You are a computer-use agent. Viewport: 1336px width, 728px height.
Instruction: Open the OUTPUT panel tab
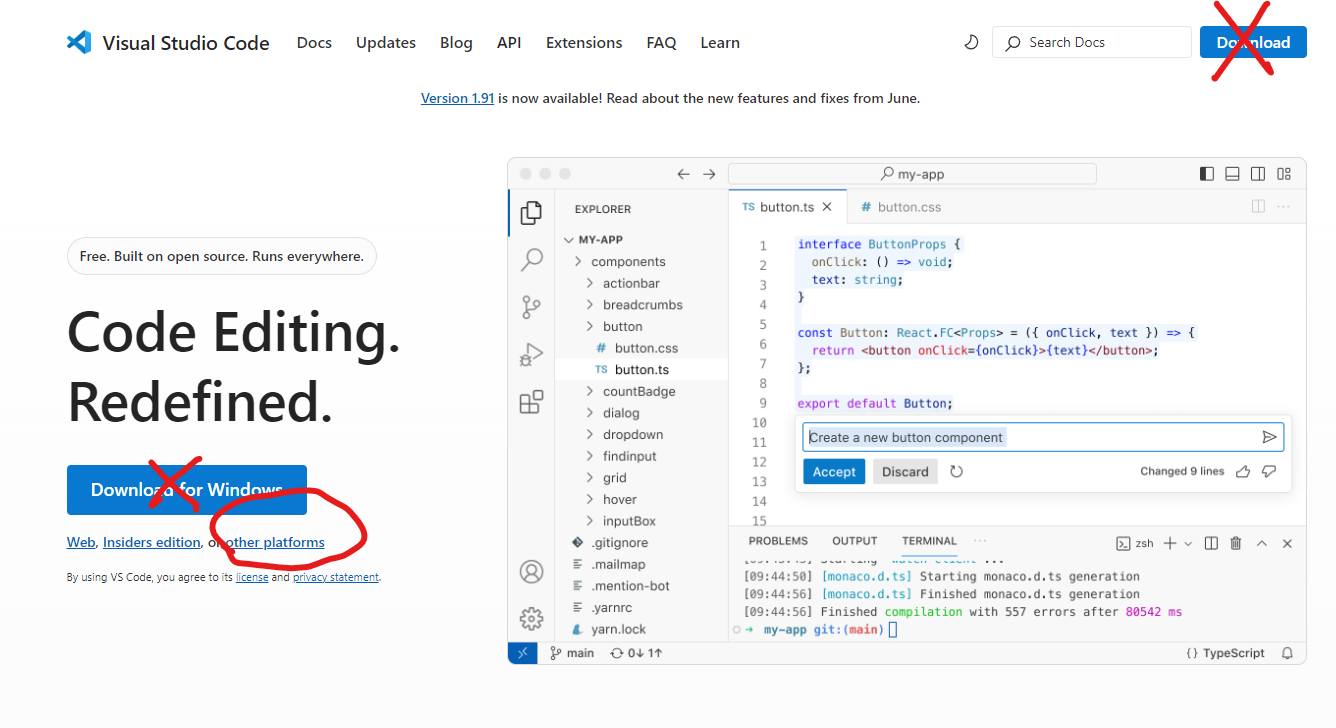tap(854, 541)
